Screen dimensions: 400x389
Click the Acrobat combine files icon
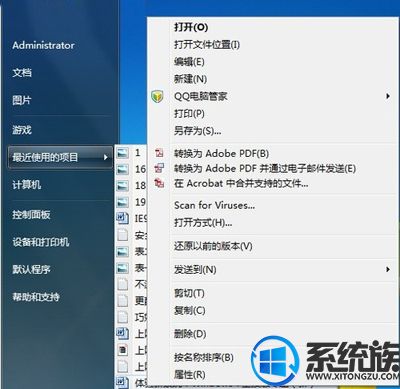[159, 183]
